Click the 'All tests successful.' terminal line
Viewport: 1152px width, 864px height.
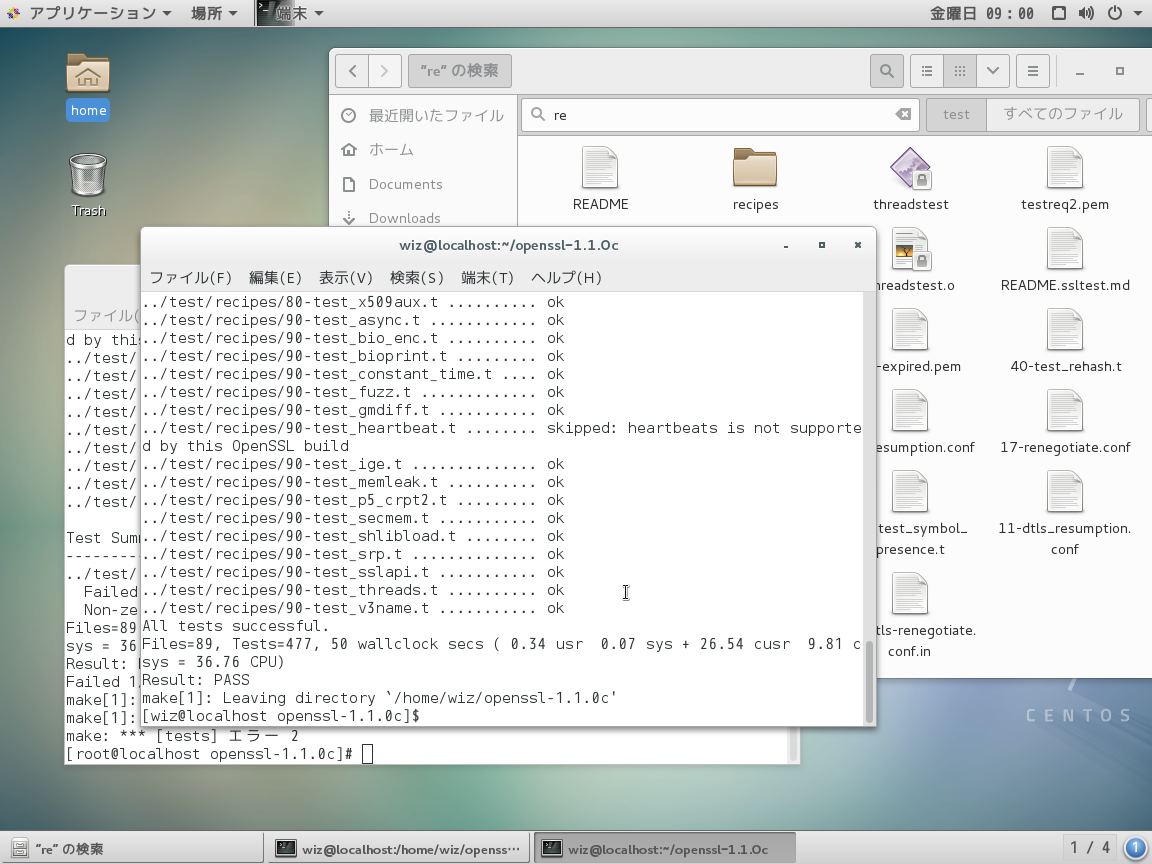tap(236, 626)
